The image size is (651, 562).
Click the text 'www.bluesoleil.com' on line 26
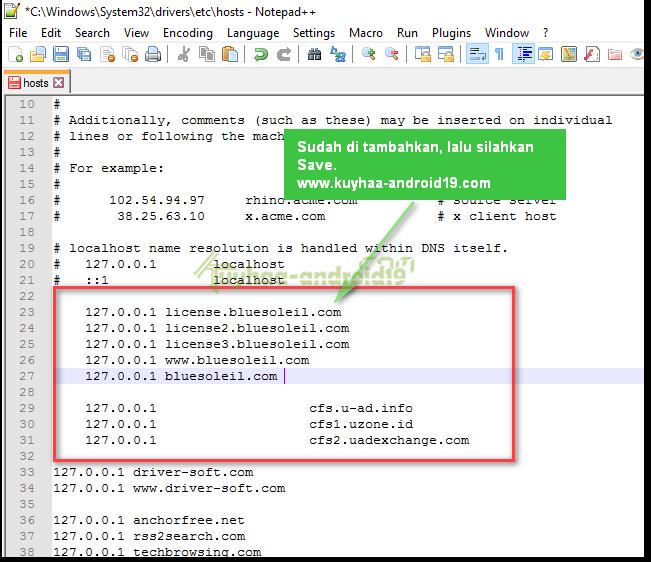237,360
